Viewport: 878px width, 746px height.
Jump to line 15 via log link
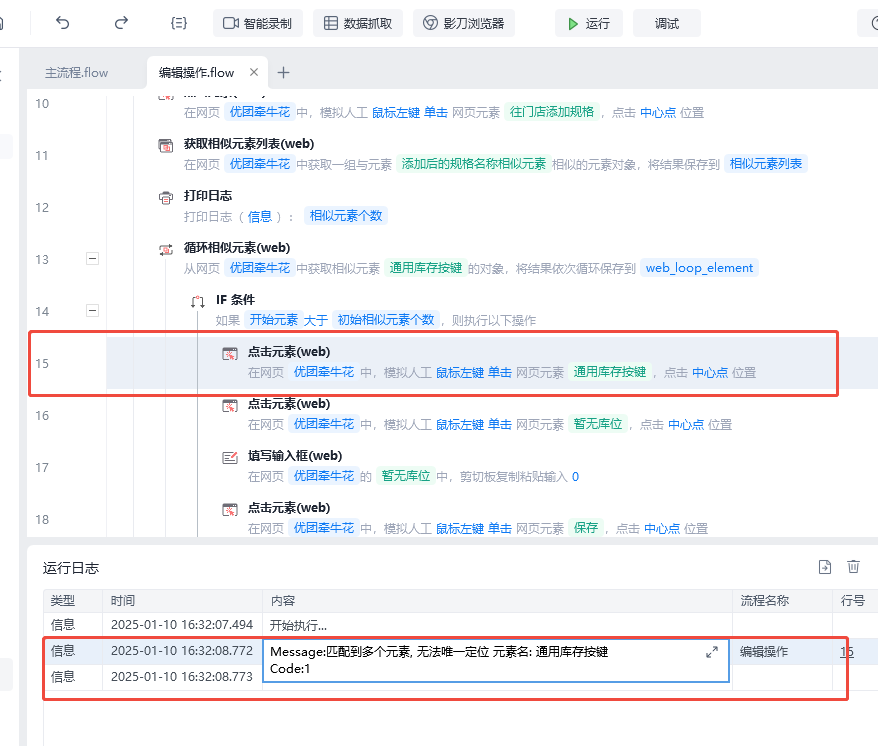point(847,652)
